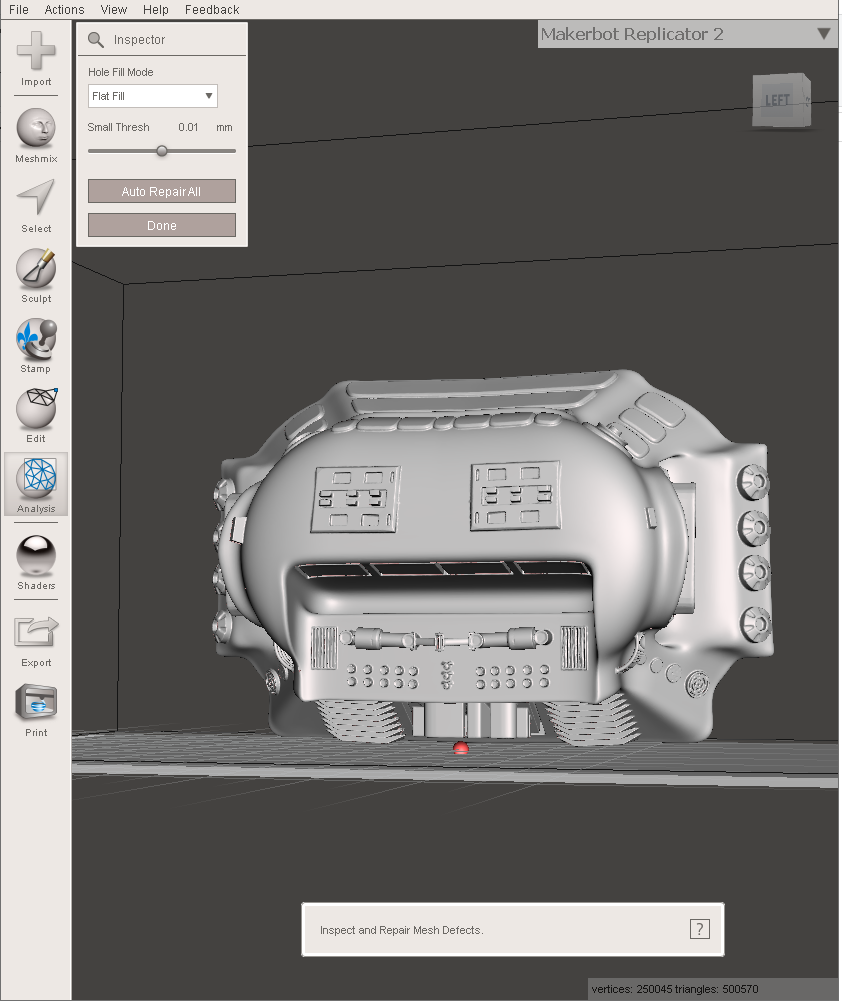Open the Feedback menu

[211, 10]
